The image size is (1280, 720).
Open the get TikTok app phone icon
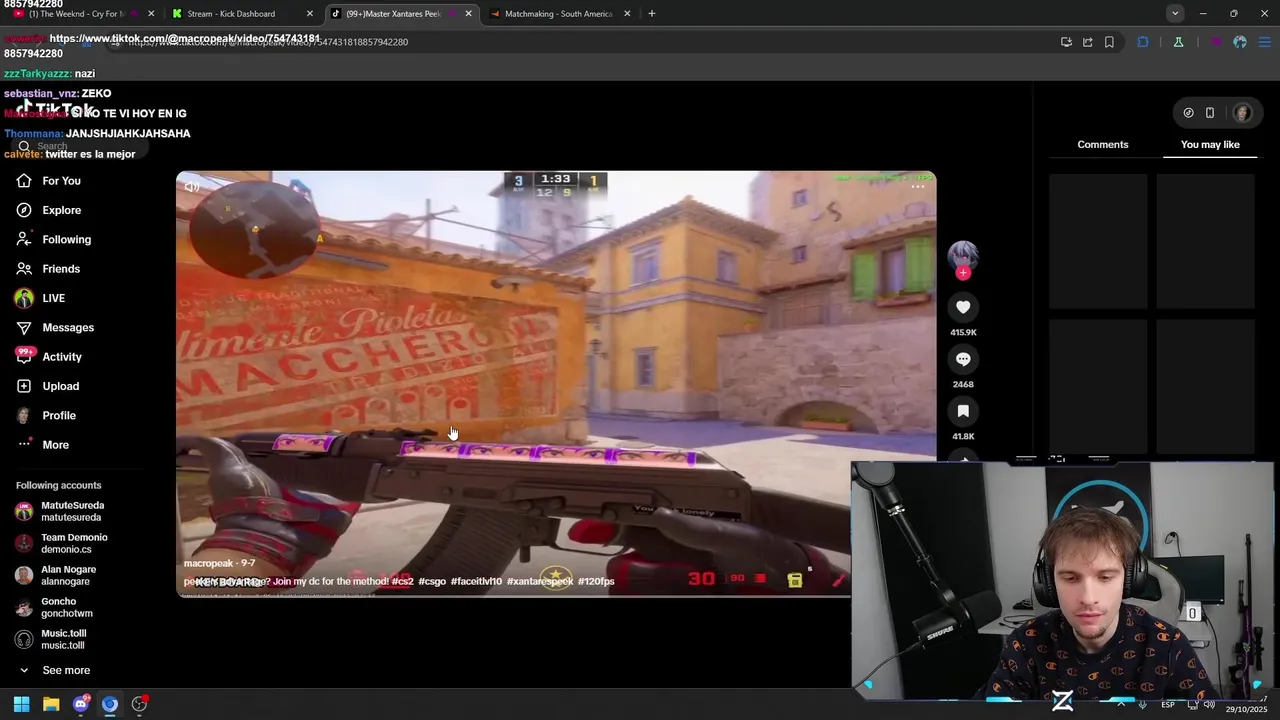pyautogui.click(x=1210, y=113)
